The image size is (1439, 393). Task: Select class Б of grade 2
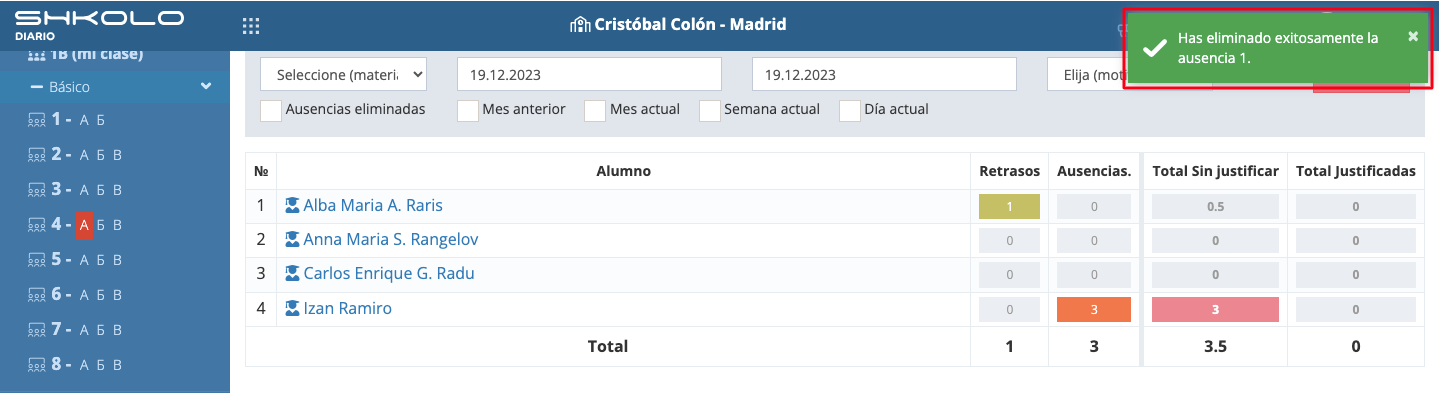click(x=100, y=155)
